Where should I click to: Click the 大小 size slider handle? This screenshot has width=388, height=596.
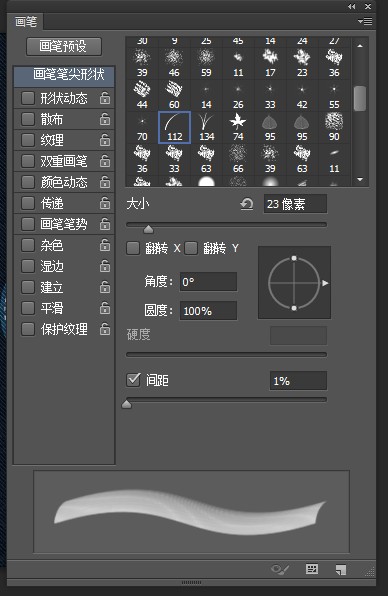[149, 229]
